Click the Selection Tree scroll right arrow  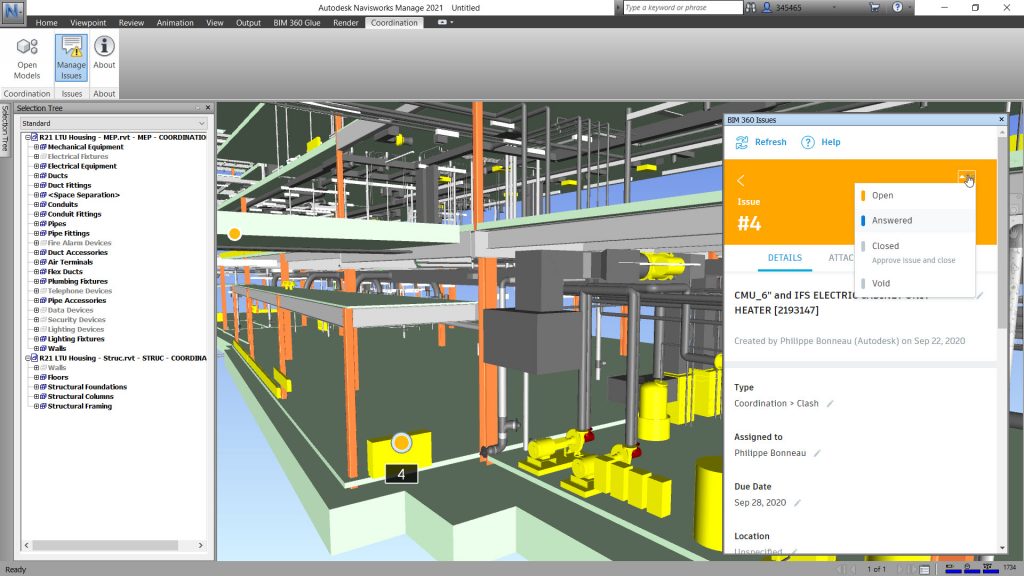coord(200,545)
